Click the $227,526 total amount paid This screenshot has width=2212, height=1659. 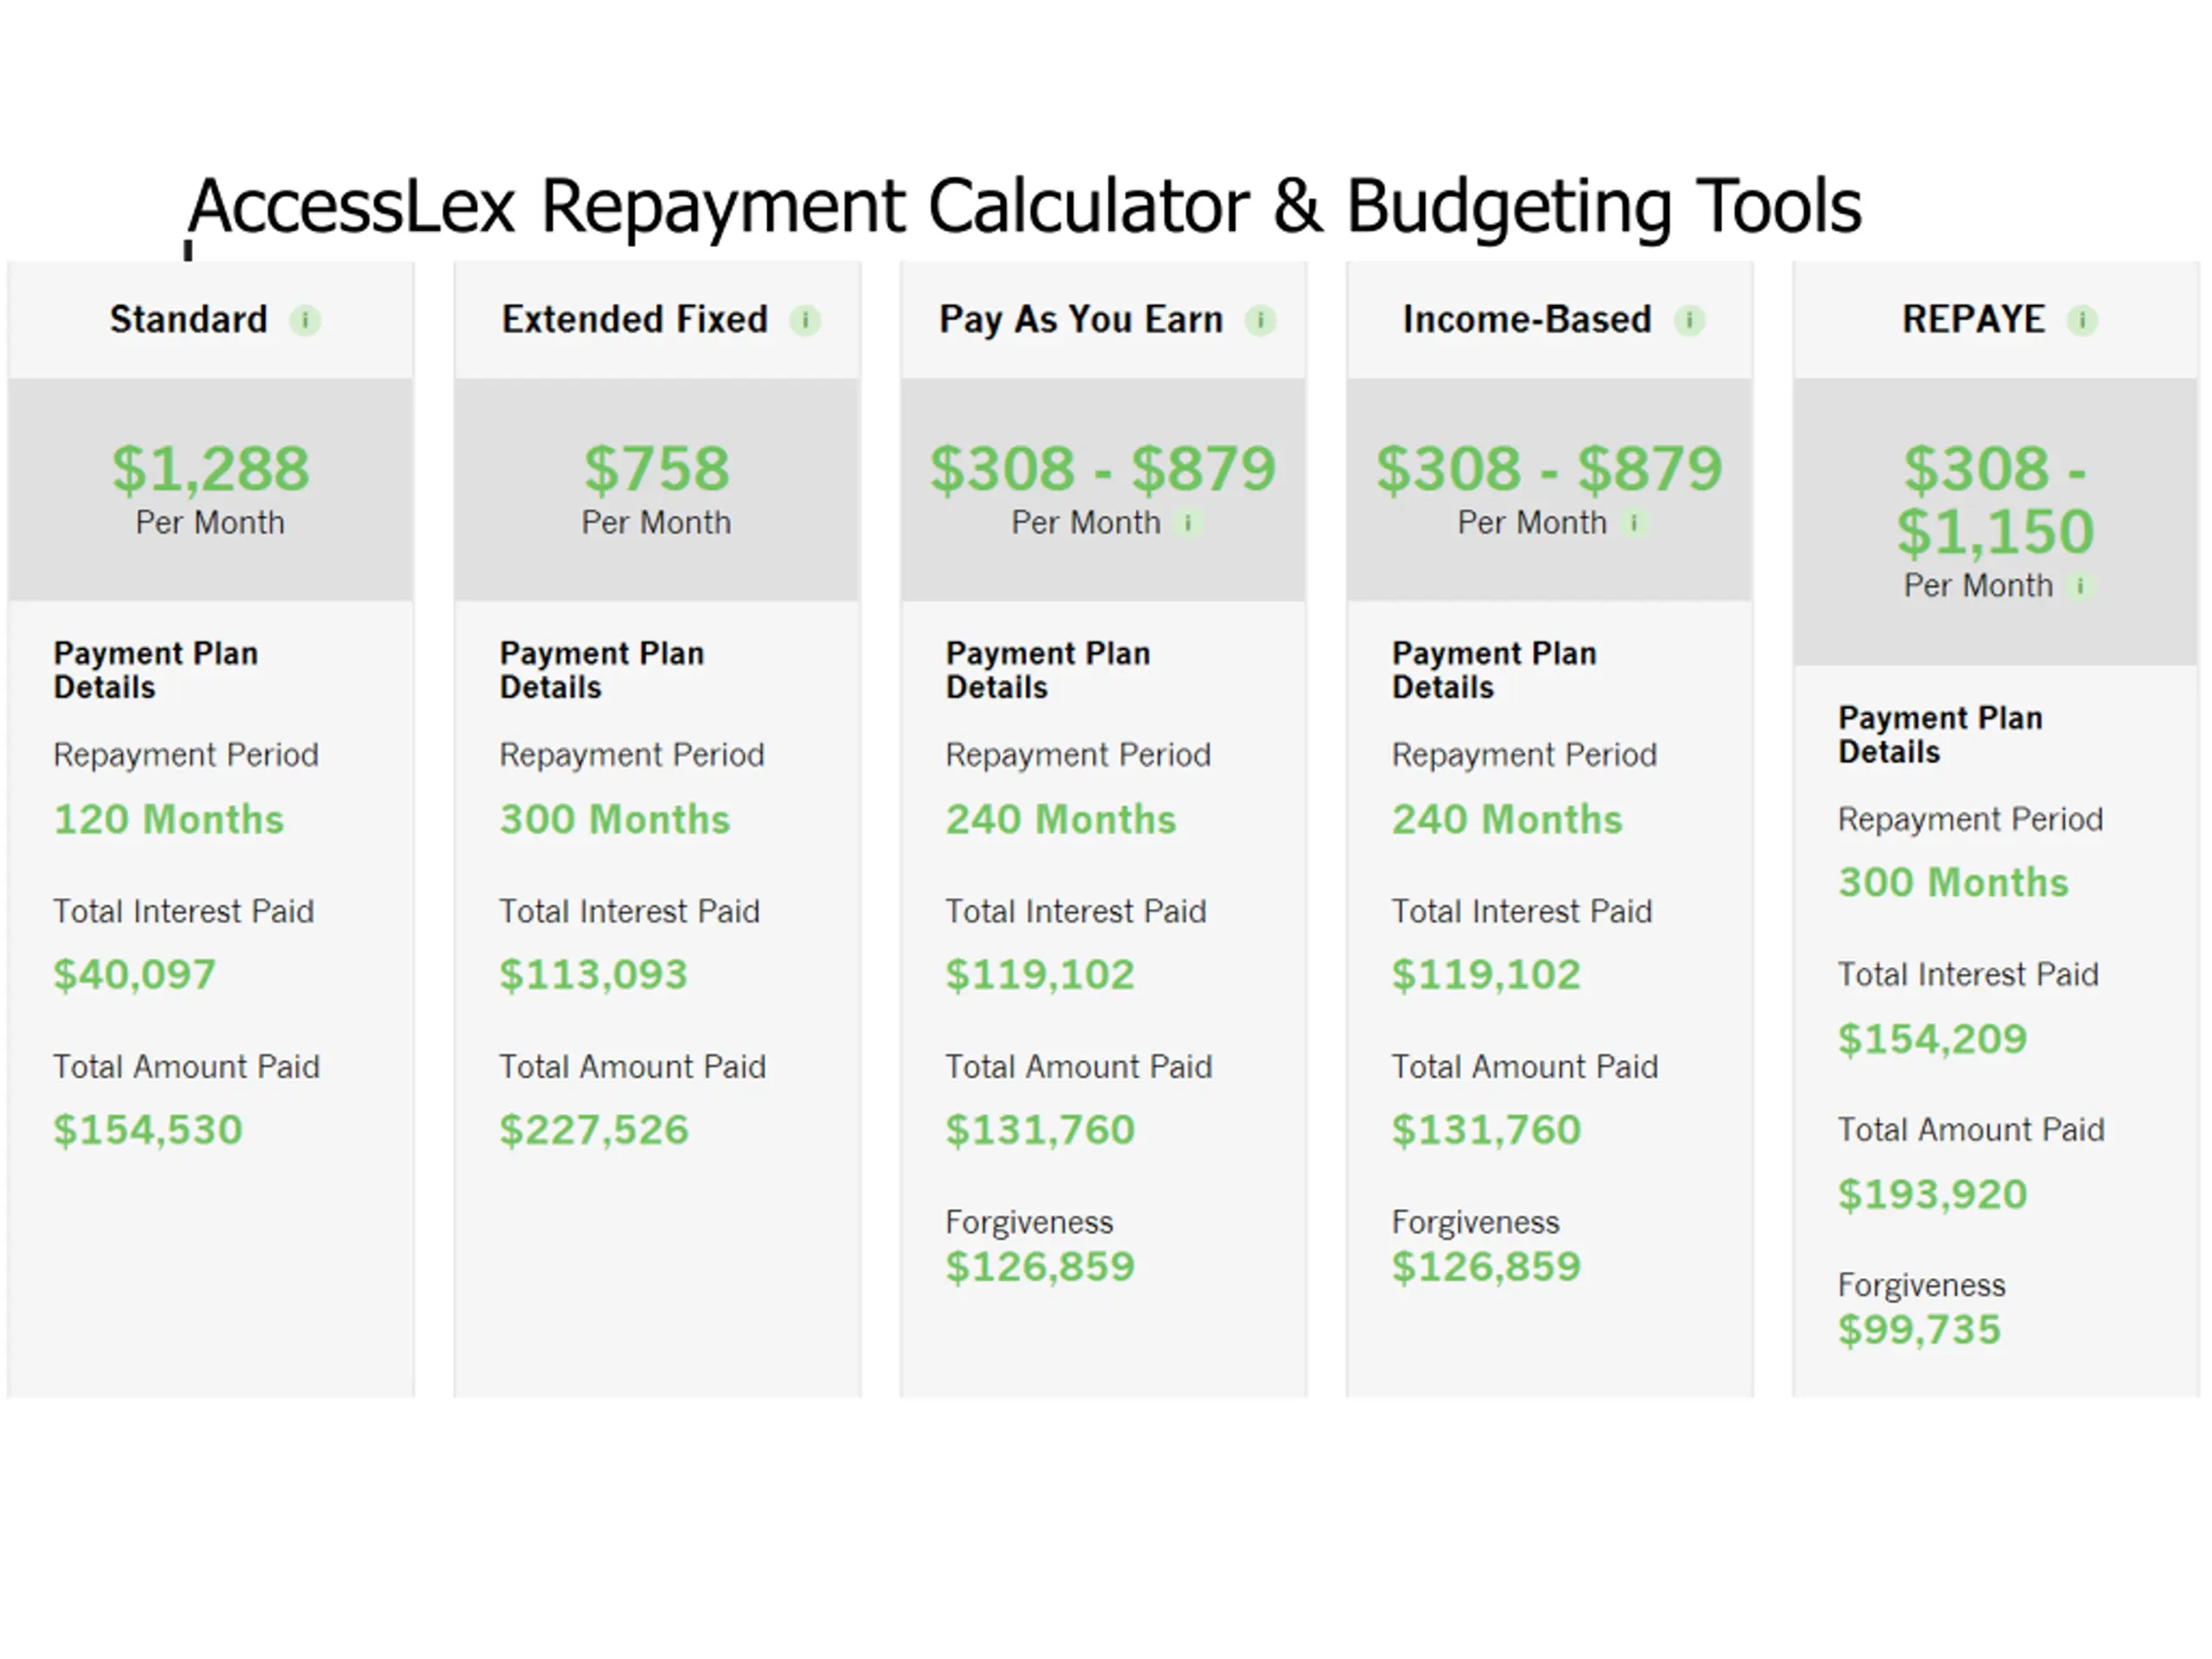pos(594,1131)
